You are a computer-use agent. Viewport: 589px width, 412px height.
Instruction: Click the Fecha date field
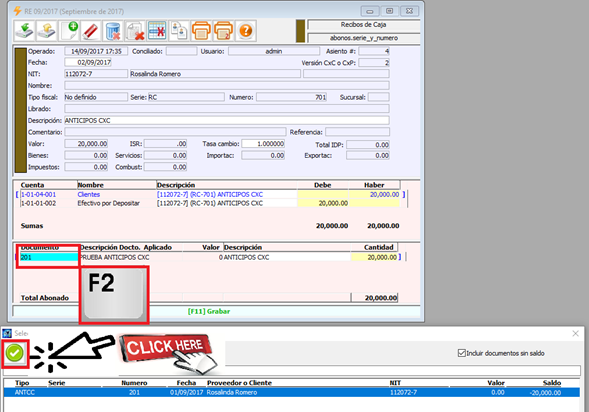pyautogui.click(x=88, y=62)
